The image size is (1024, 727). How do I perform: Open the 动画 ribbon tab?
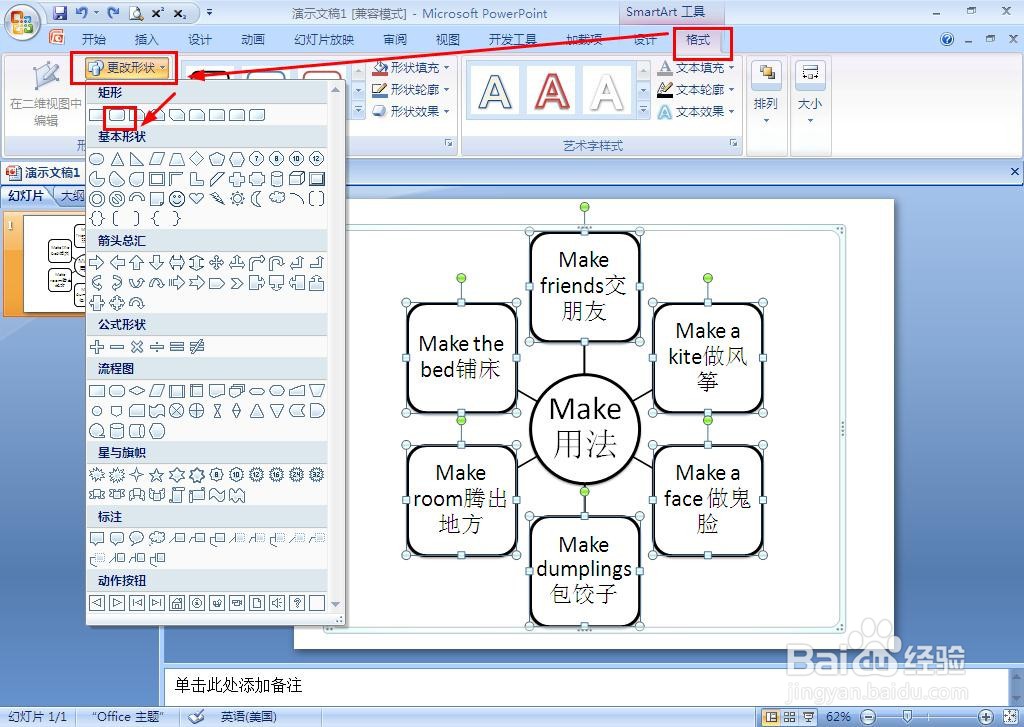(253, 40)
